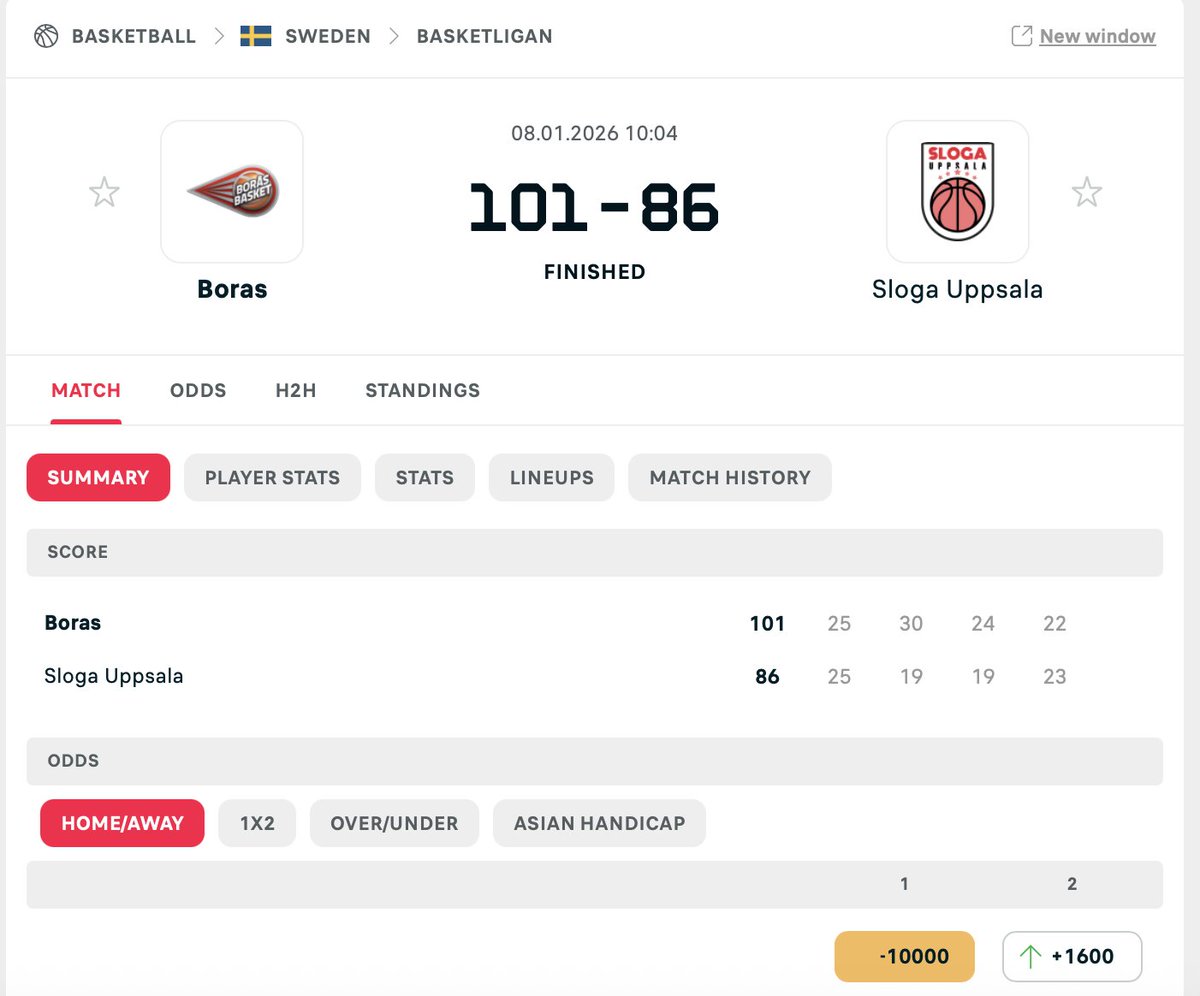Image resolution: width=1200 pixels, height=996 pixels.
Task: Select the SUMMARY sub-tab
Action: click(98, 477)
